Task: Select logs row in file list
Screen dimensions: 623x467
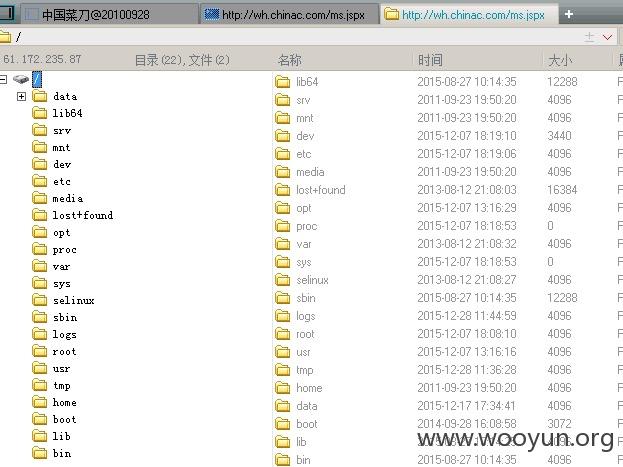Action: point(447,316)
